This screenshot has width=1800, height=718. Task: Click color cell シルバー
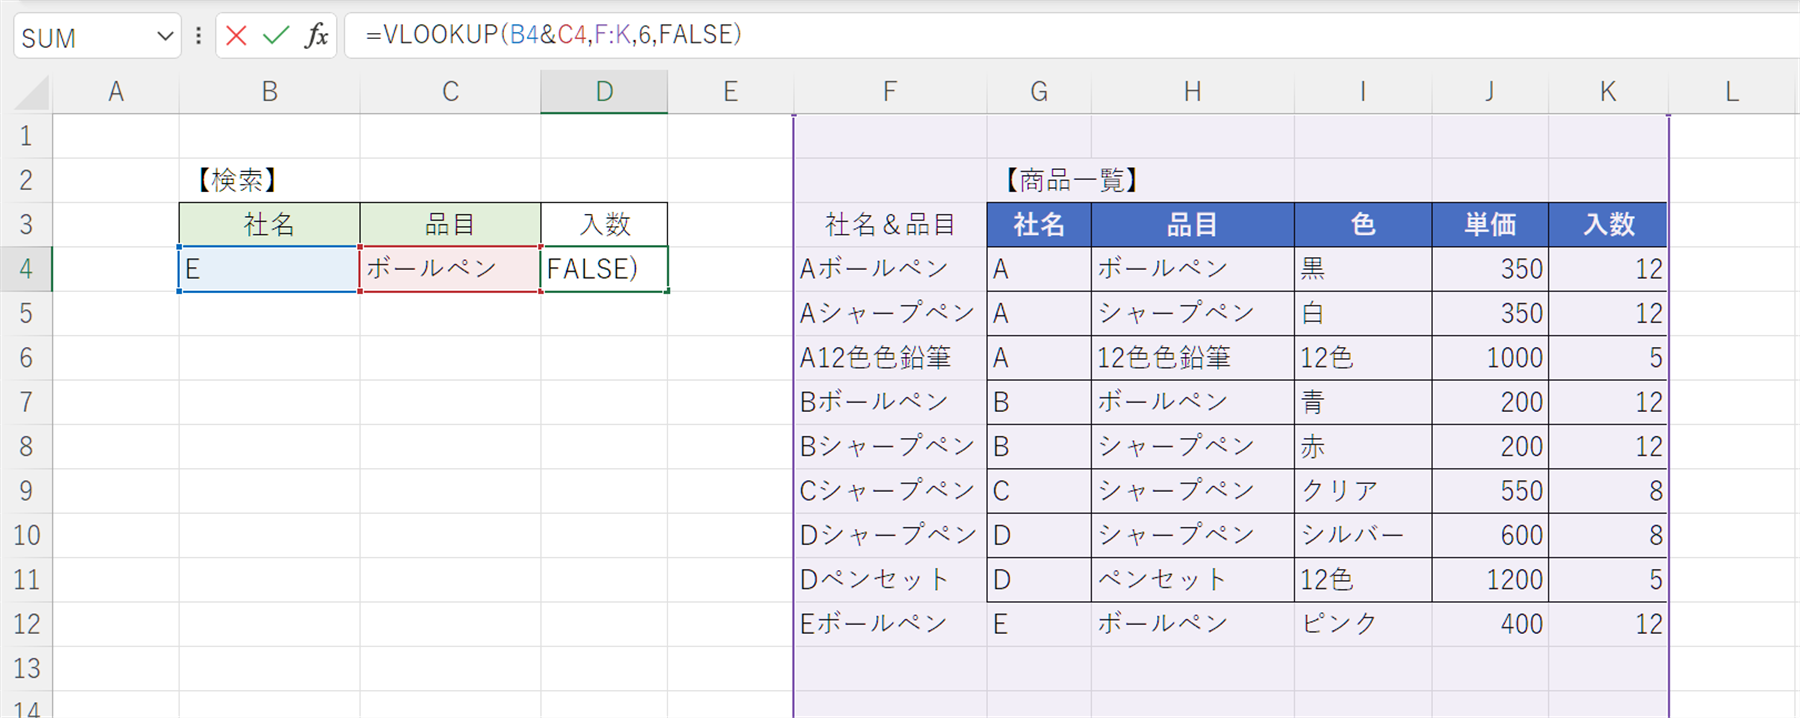coord(1363,535)
